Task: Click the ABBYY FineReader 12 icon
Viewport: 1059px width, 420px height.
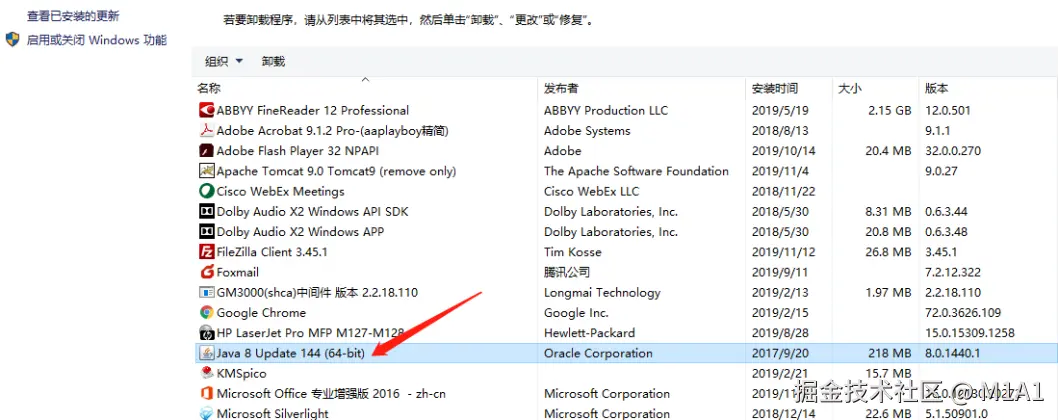Action: [206, 110]
